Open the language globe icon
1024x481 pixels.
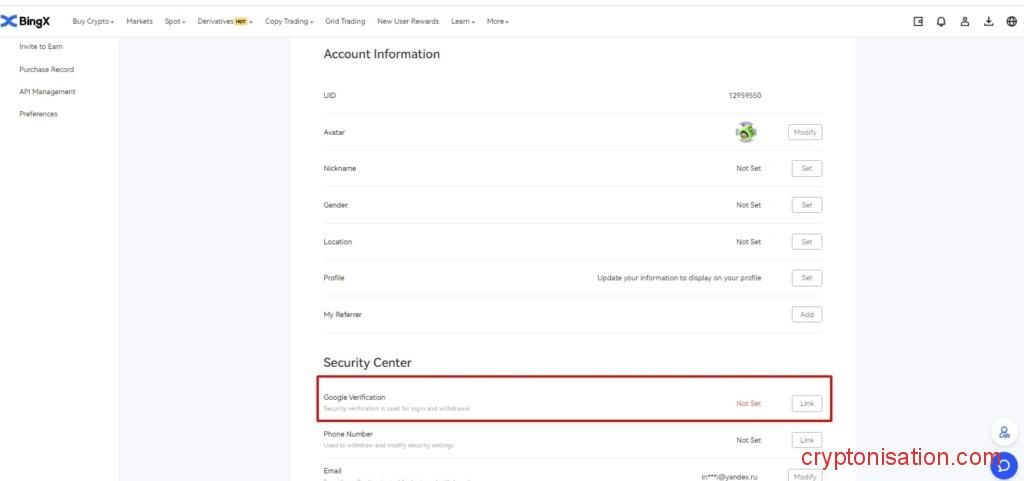1011,21
